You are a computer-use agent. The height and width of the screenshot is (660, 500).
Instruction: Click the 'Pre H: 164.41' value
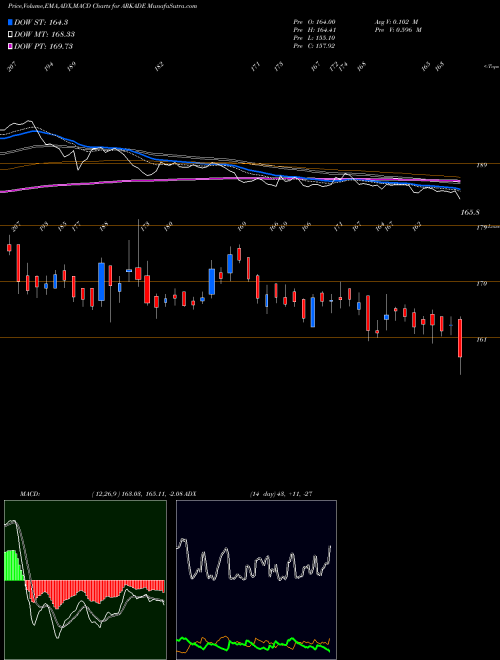click(314, 30)
